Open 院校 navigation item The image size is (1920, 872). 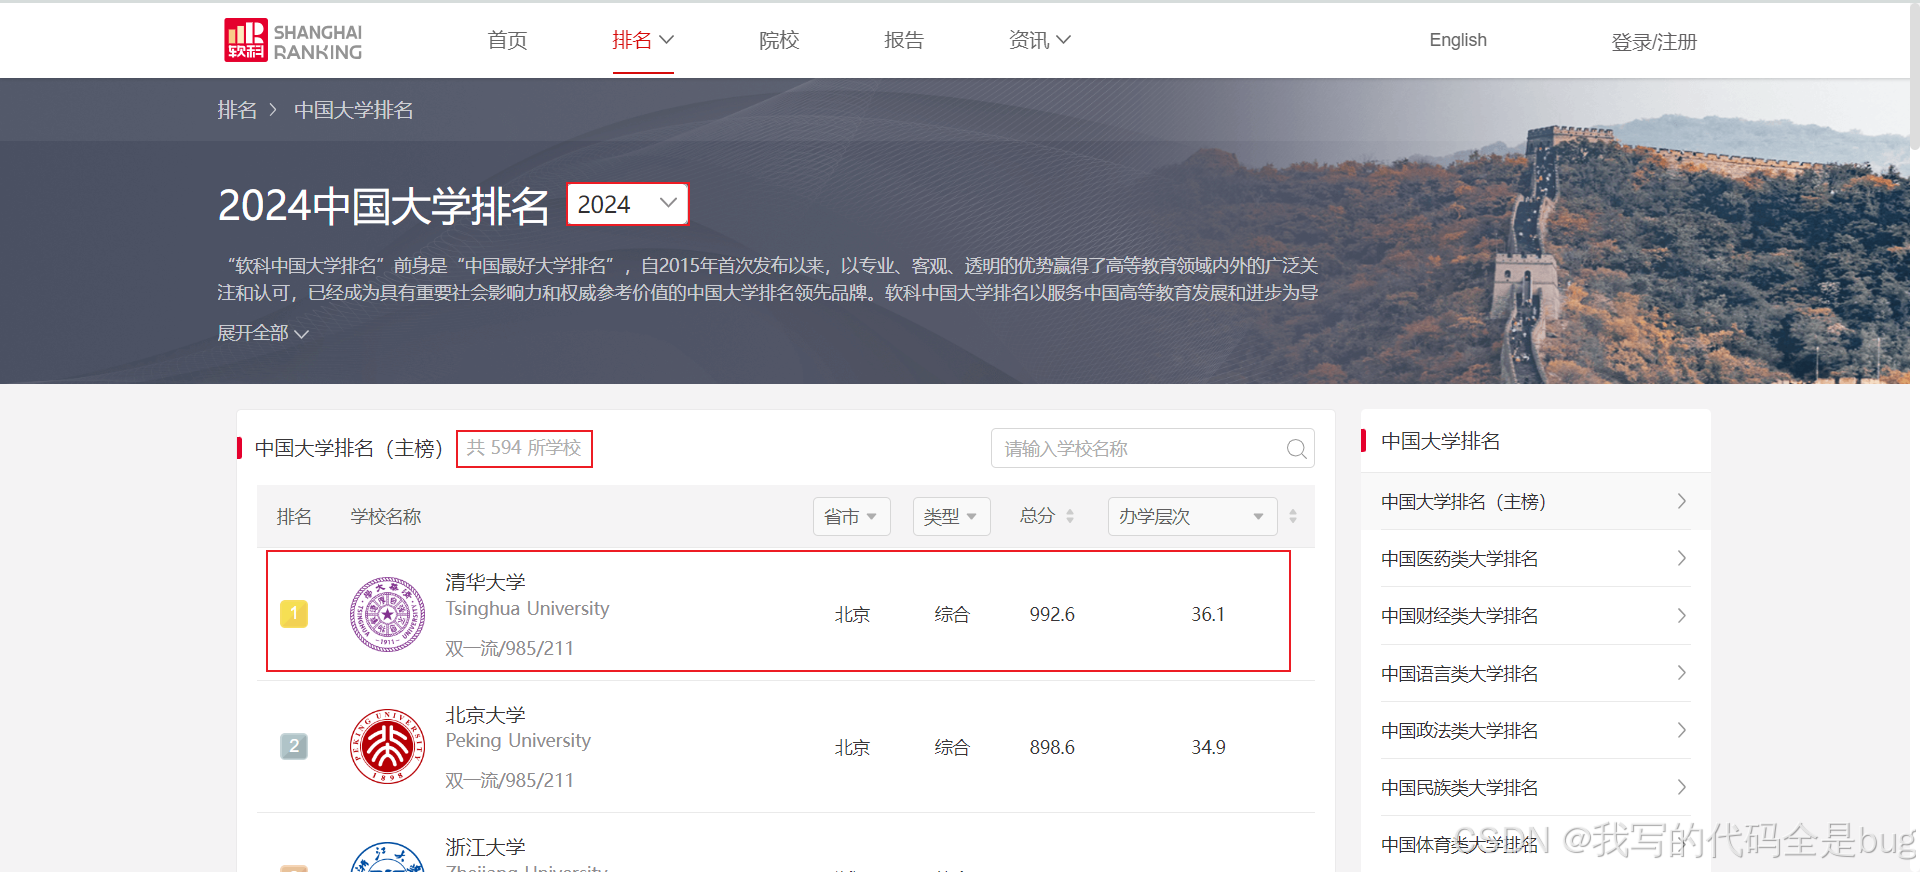point(779,40)
